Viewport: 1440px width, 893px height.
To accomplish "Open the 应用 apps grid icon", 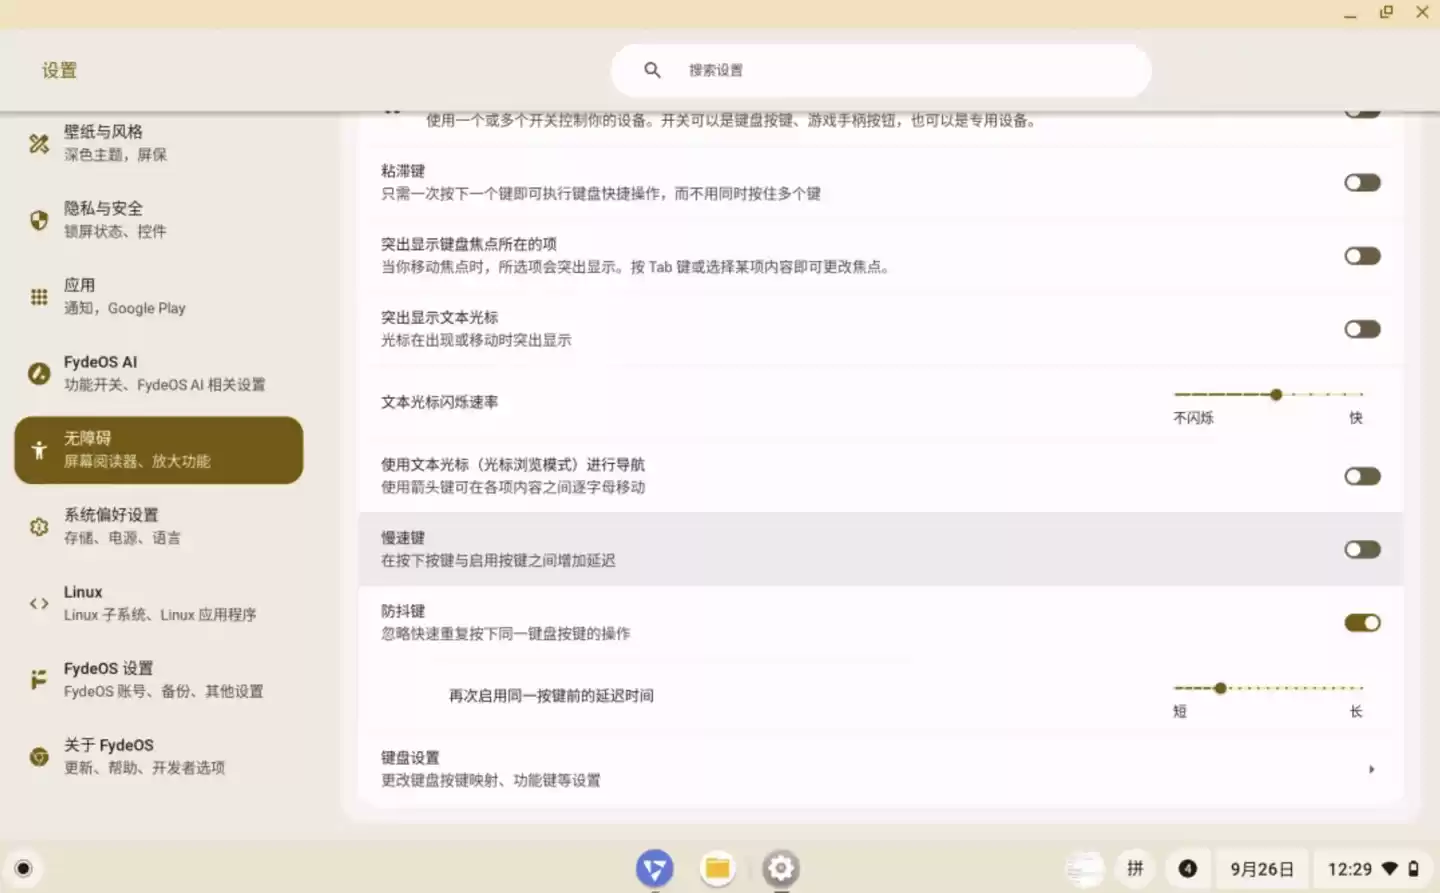I will [38, 296].
